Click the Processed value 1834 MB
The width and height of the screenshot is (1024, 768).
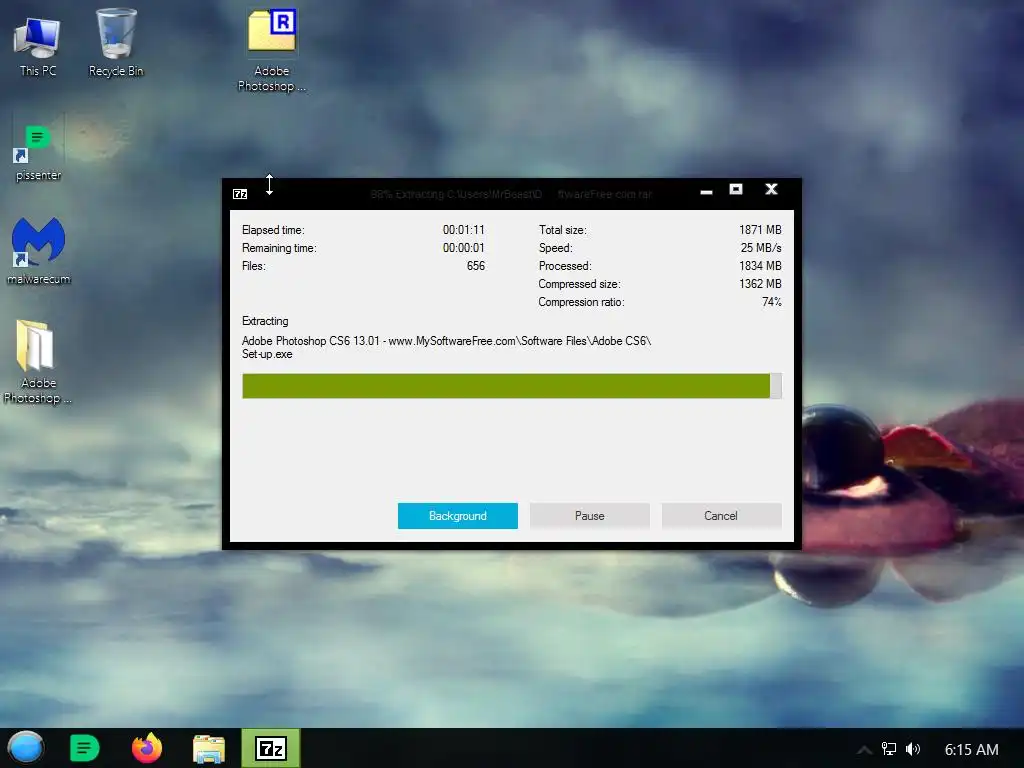760,266
